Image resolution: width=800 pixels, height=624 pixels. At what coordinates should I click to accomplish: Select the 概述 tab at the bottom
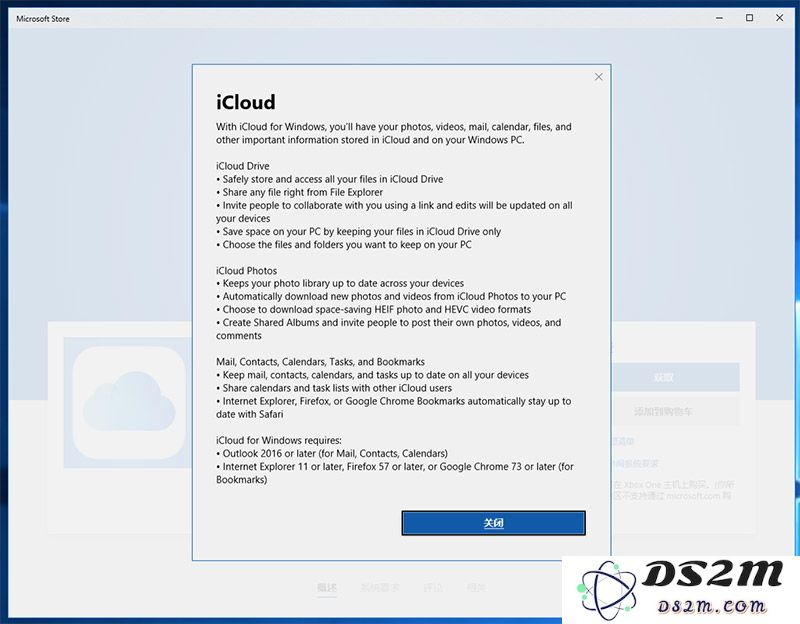click(327, 588)
